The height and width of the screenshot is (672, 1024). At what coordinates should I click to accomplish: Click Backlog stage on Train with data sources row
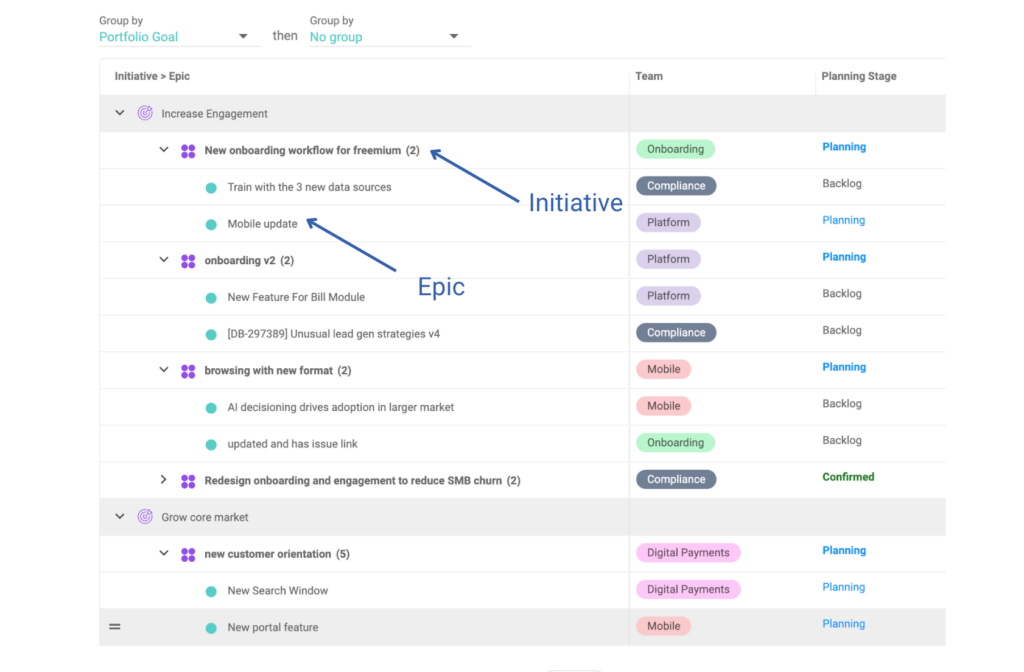[842, 184]
